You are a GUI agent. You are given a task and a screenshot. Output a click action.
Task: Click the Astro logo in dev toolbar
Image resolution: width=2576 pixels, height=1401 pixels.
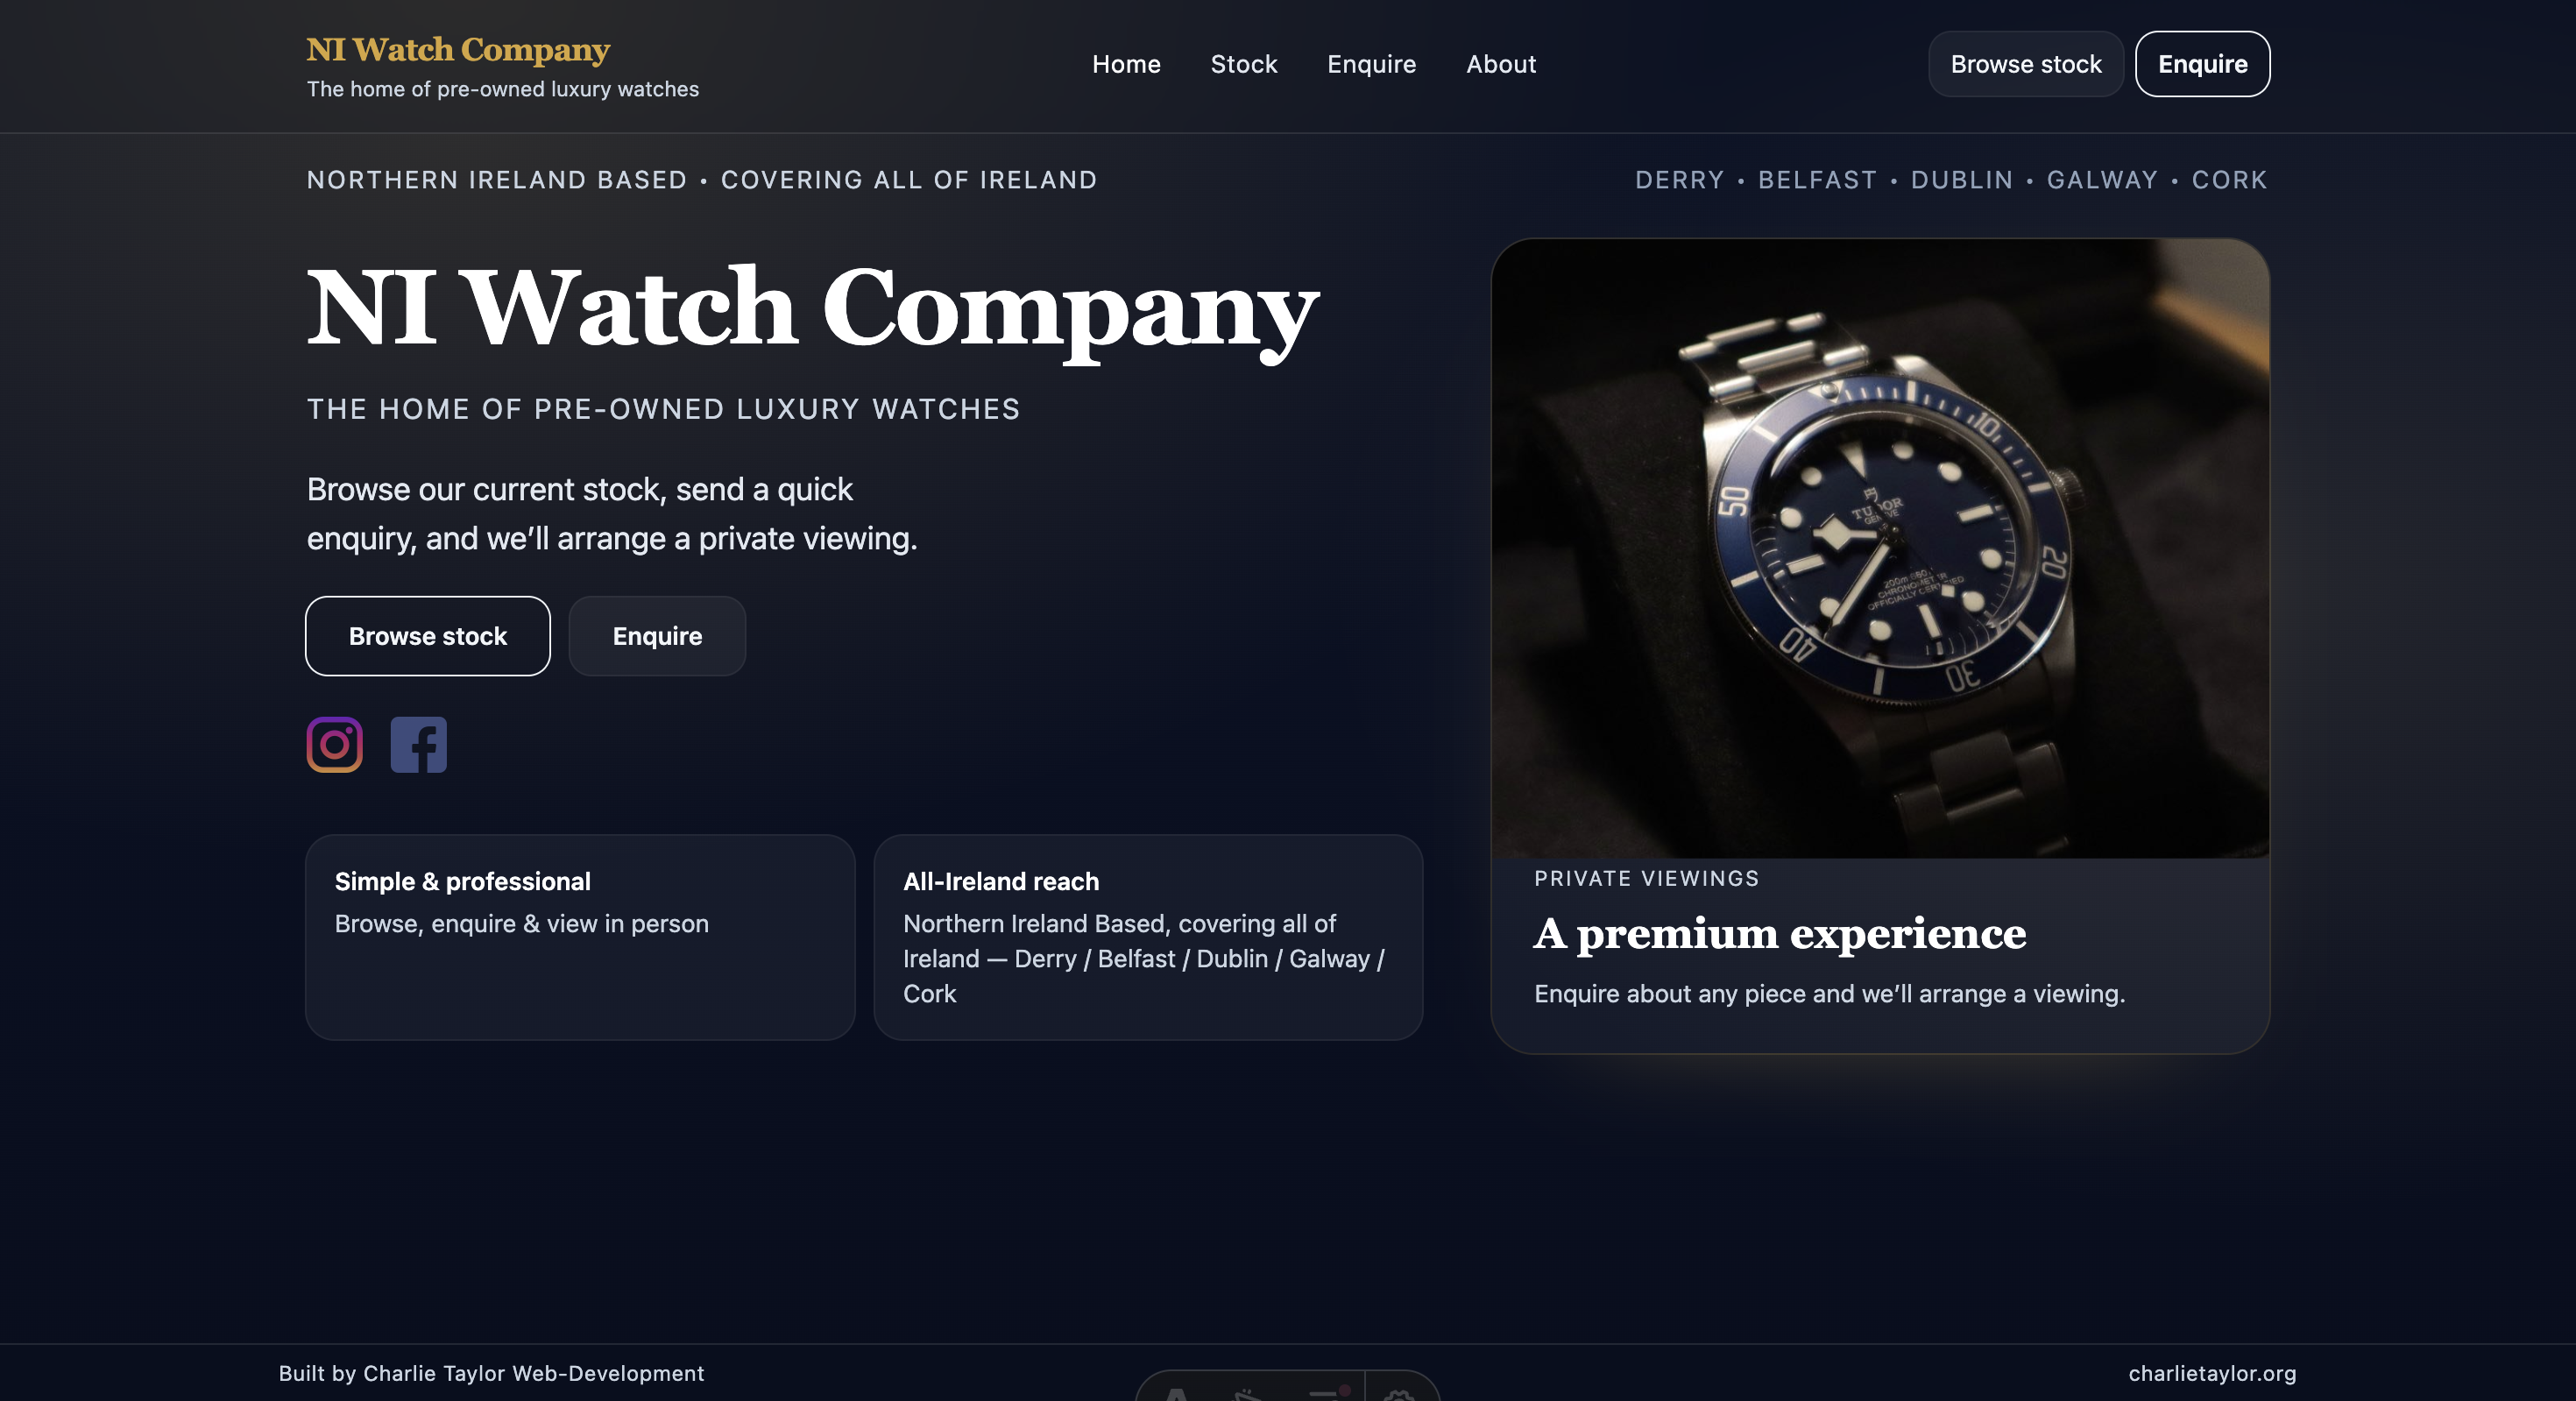[x=1178, y=1393]
